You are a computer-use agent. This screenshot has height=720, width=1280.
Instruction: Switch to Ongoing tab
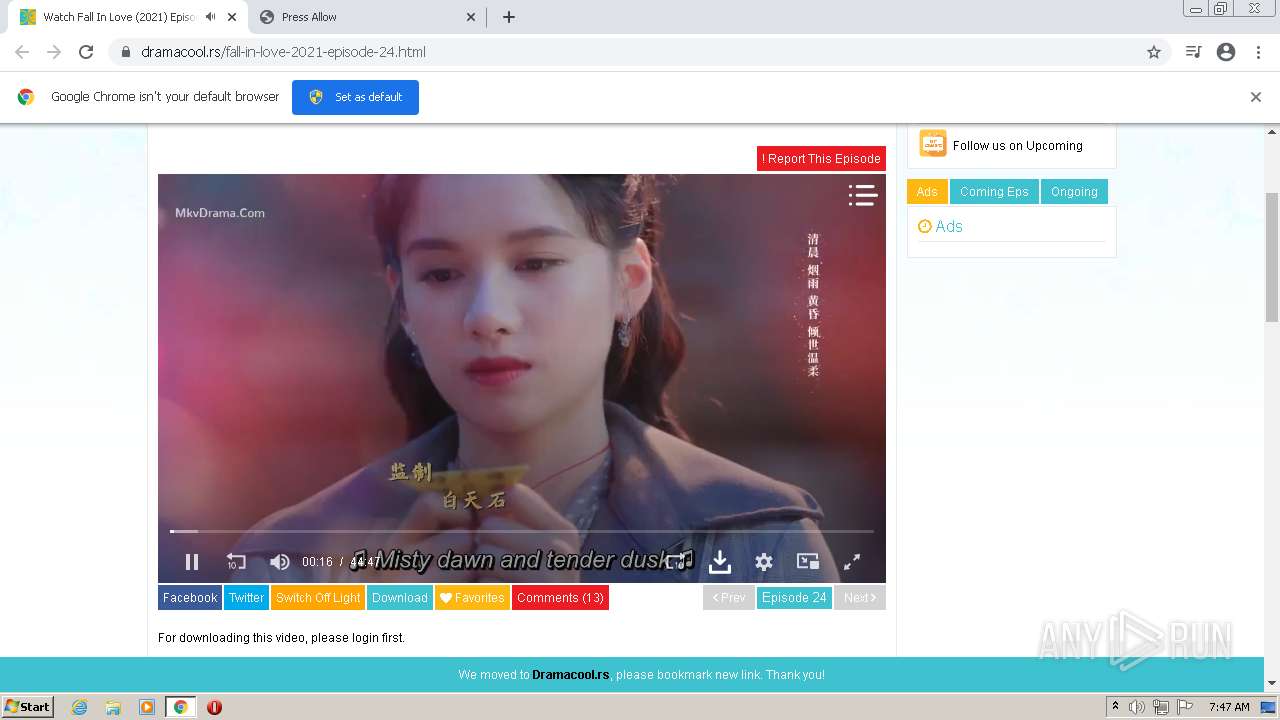pyautogui.click(x=1074, y=192)
